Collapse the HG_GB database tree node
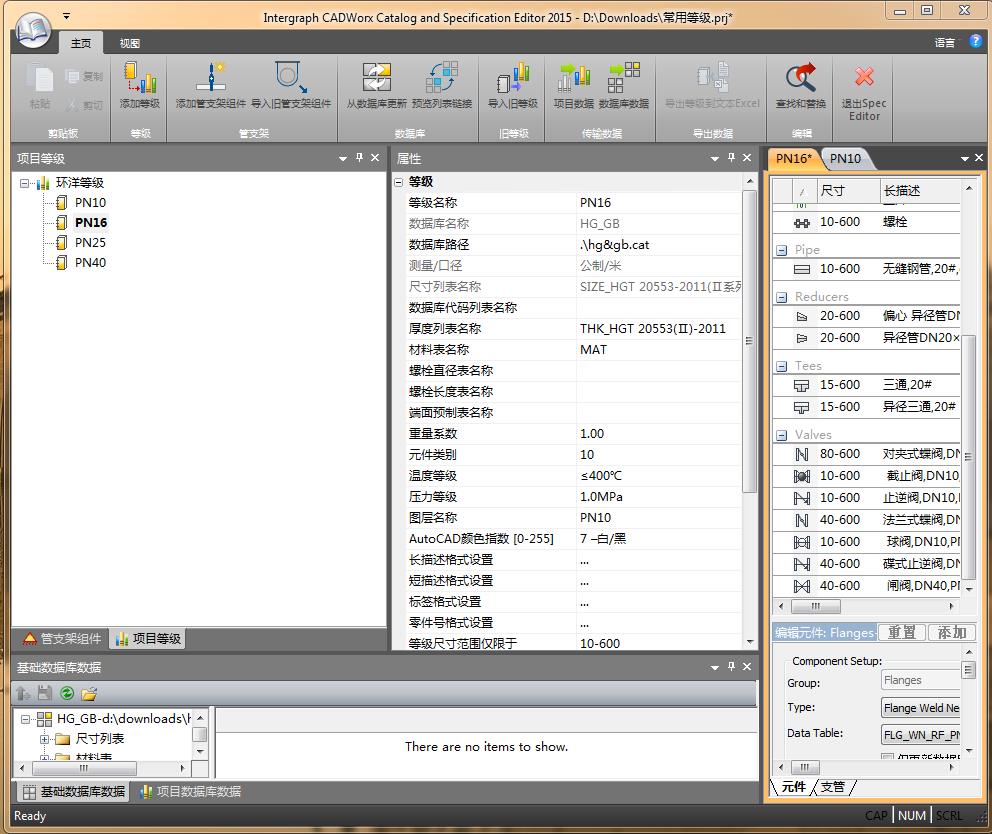 coord(25,719)
